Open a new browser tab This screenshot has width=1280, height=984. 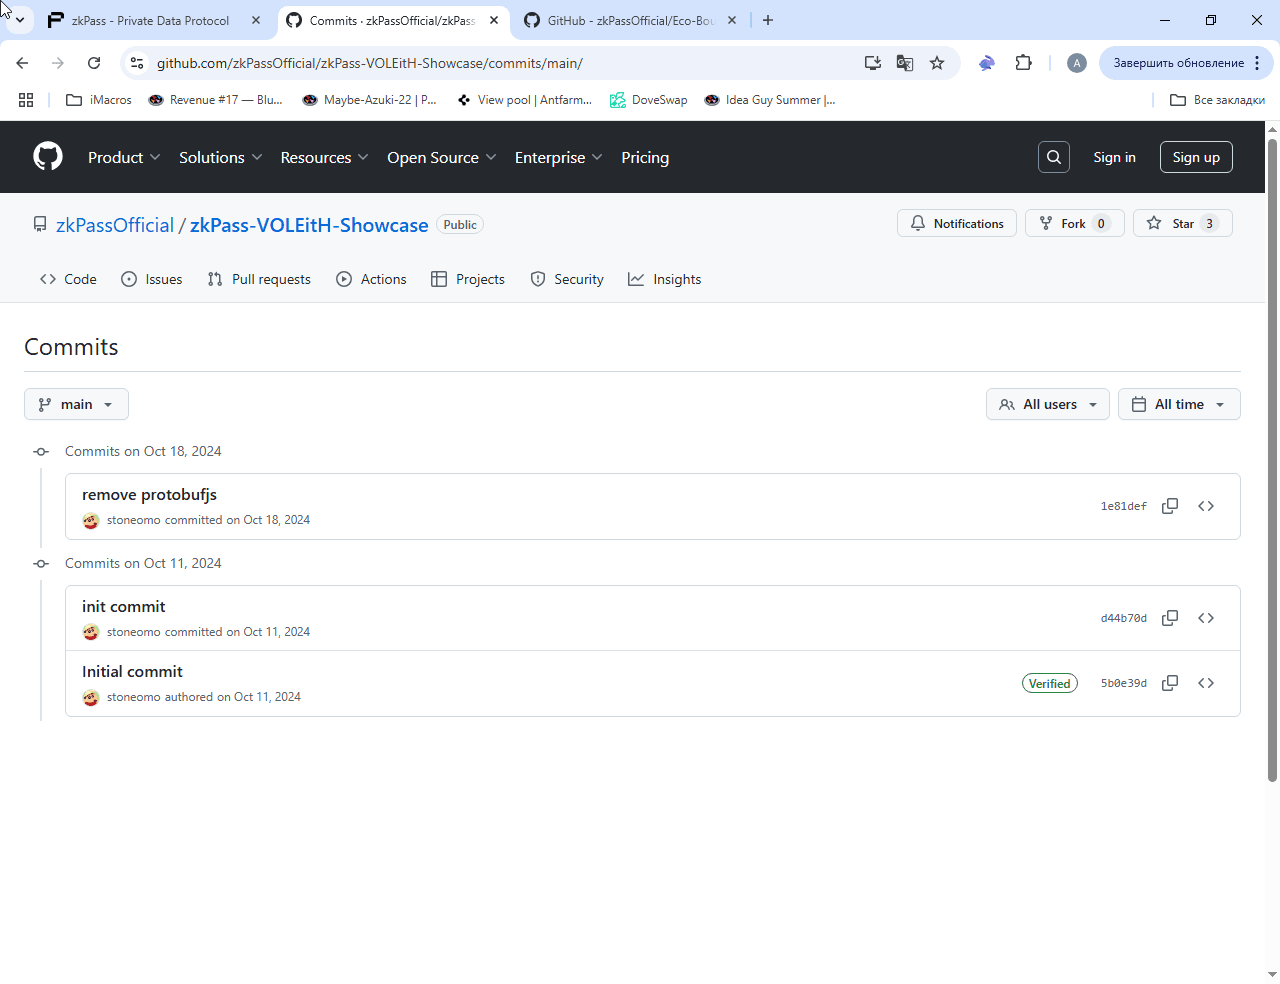768,20
